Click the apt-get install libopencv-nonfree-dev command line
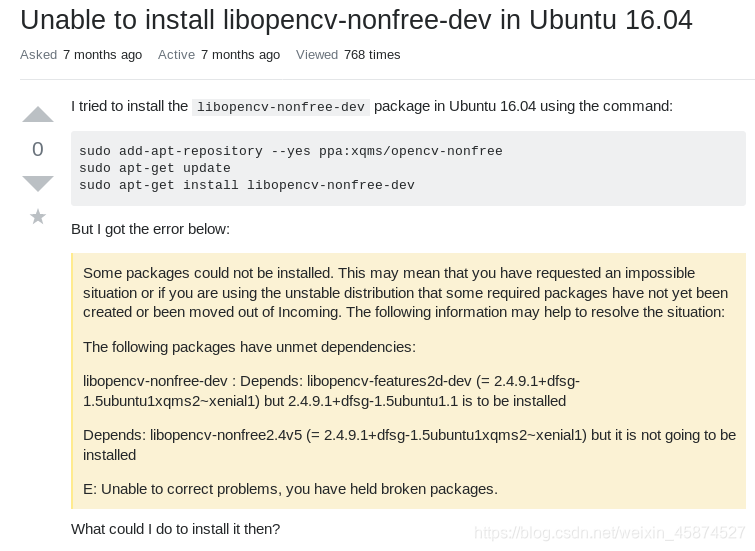The width and height of the screenshot is (755, 551). pos(246,185)
